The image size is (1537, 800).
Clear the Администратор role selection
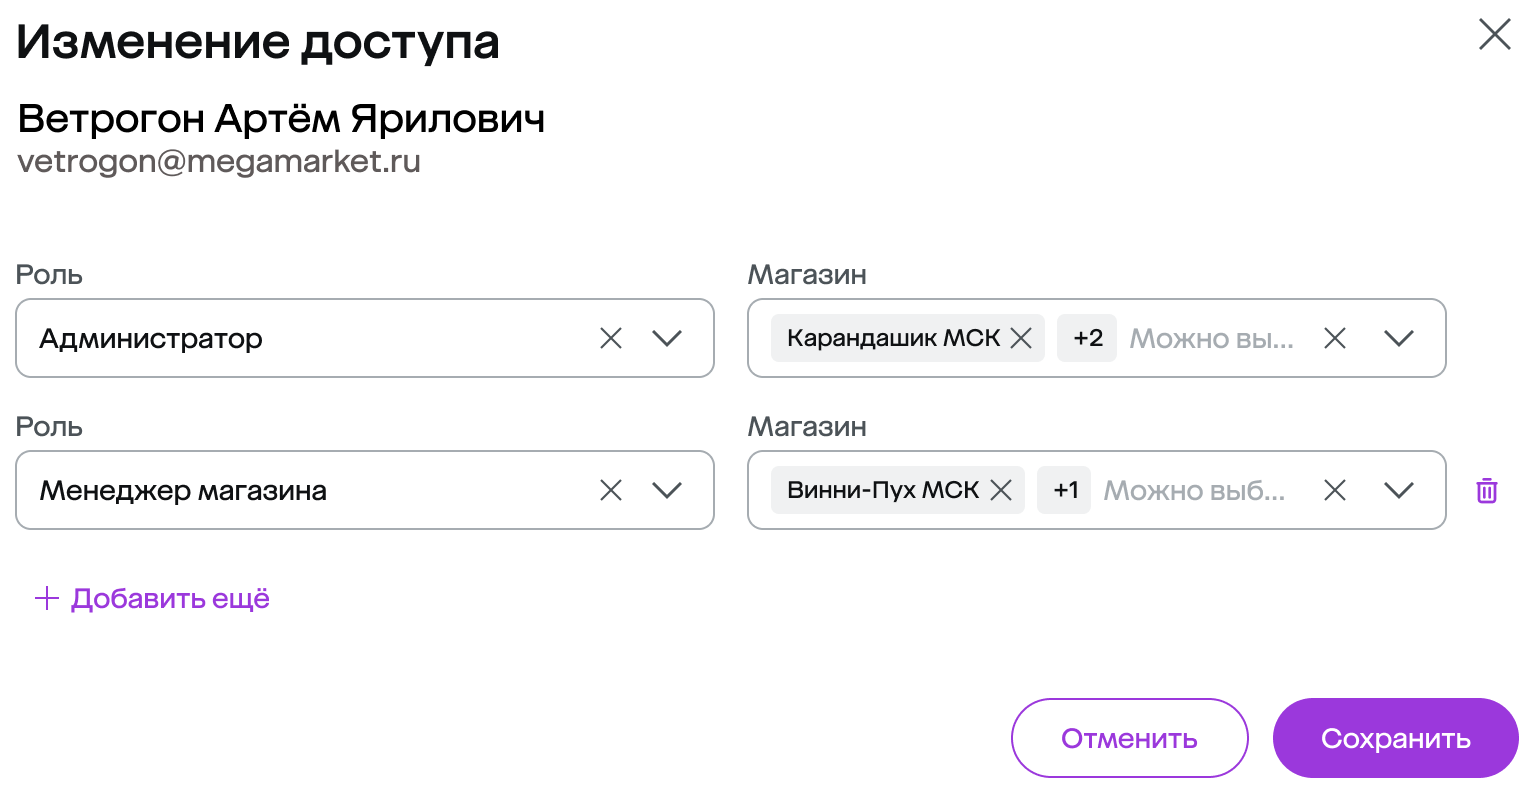(611, 339)
